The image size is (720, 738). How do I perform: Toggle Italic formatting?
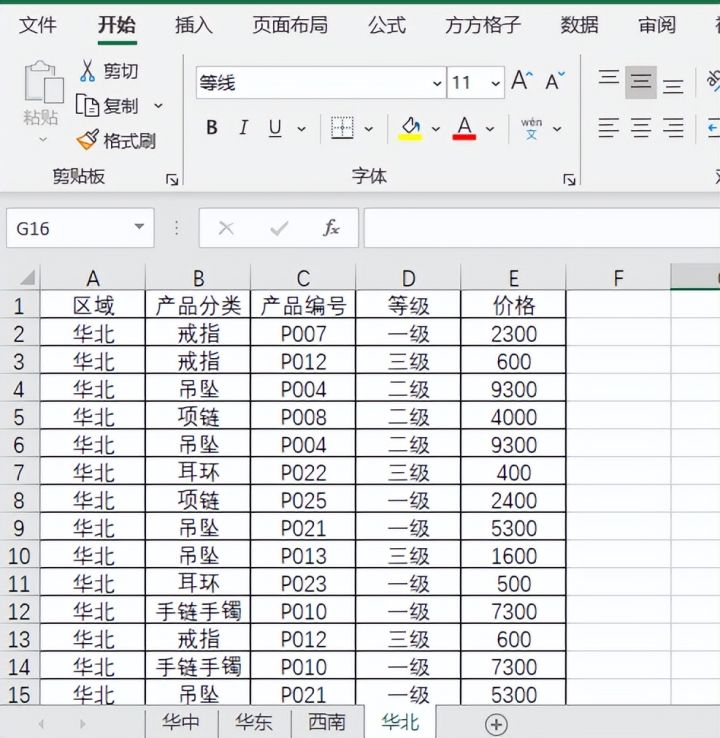coord(243,128)
